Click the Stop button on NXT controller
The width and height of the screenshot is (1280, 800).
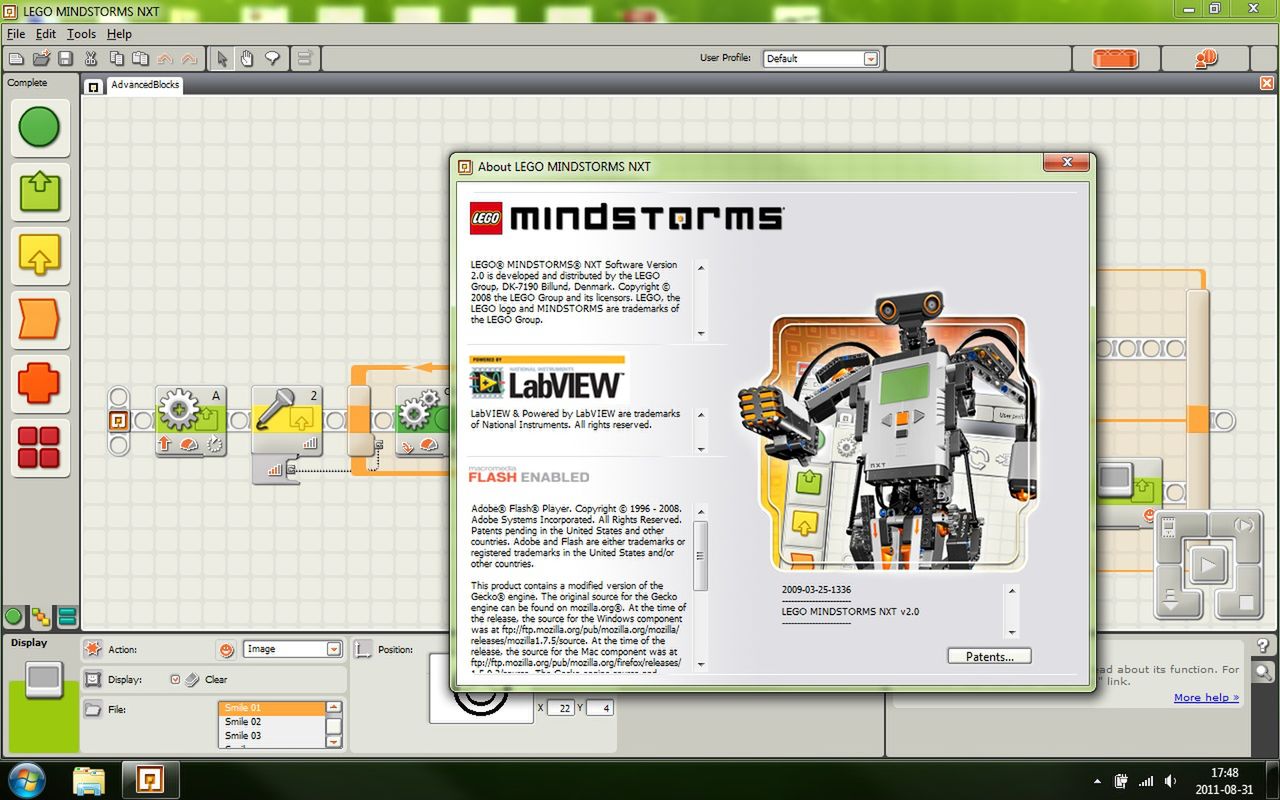click(1245, 602)
